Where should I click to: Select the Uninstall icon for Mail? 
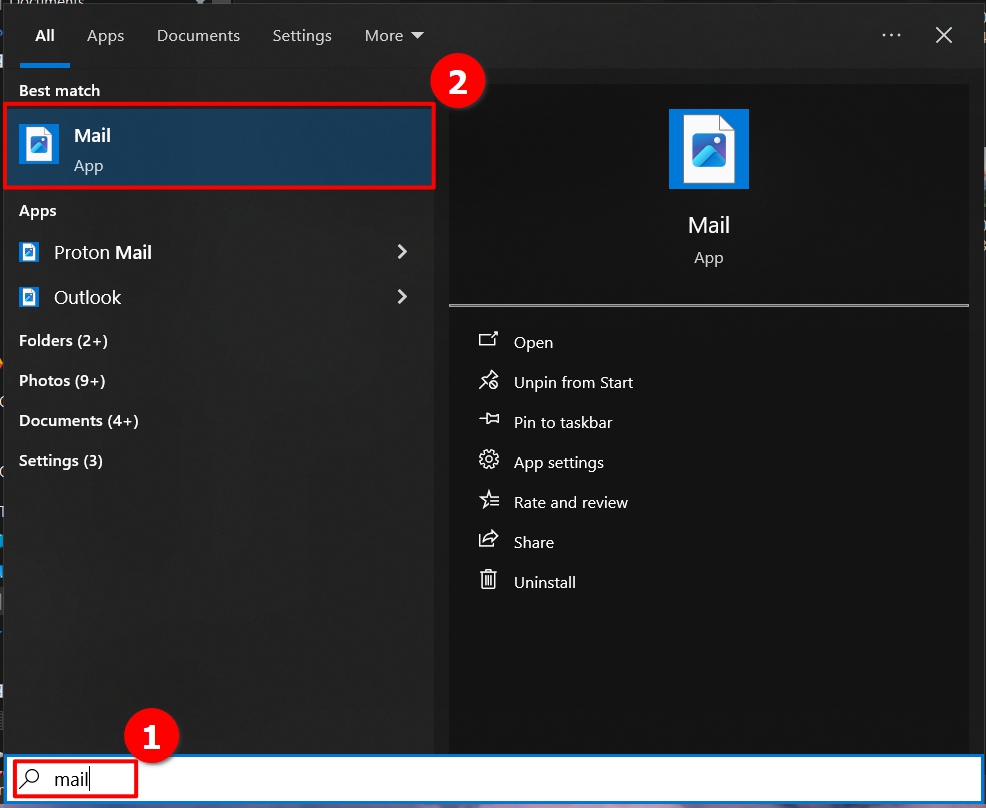click(x=488, y=582)
